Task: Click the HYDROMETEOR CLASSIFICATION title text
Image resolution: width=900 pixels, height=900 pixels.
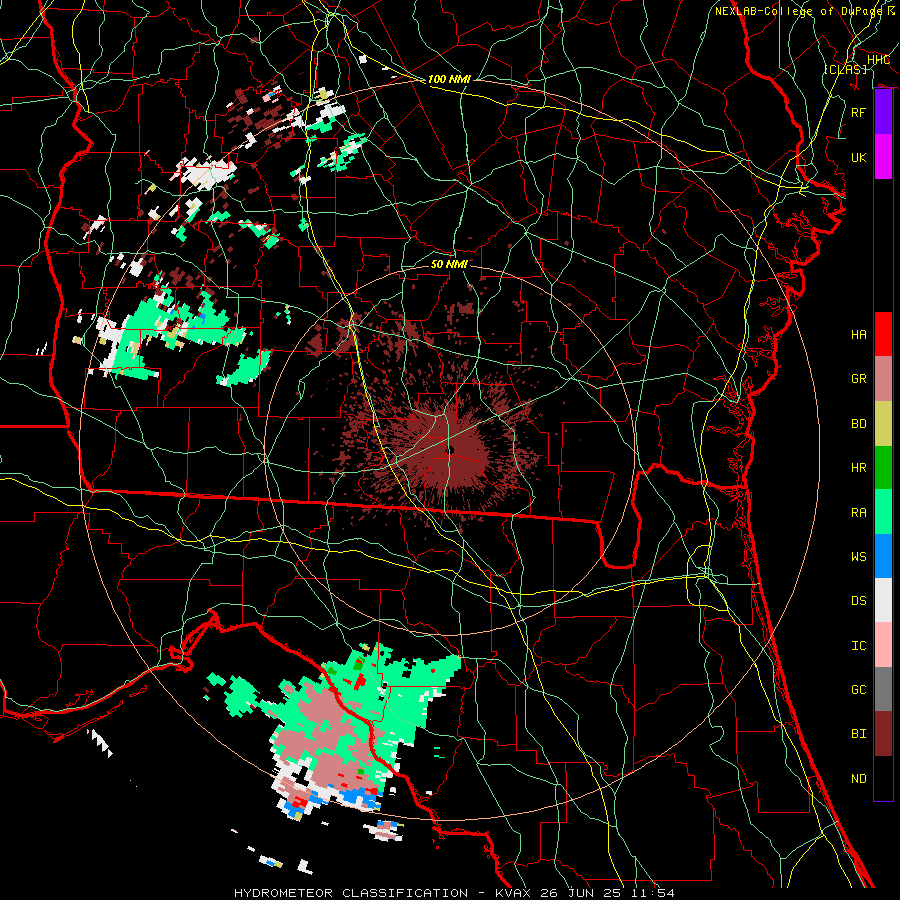Action: click(x=351, y=893)
